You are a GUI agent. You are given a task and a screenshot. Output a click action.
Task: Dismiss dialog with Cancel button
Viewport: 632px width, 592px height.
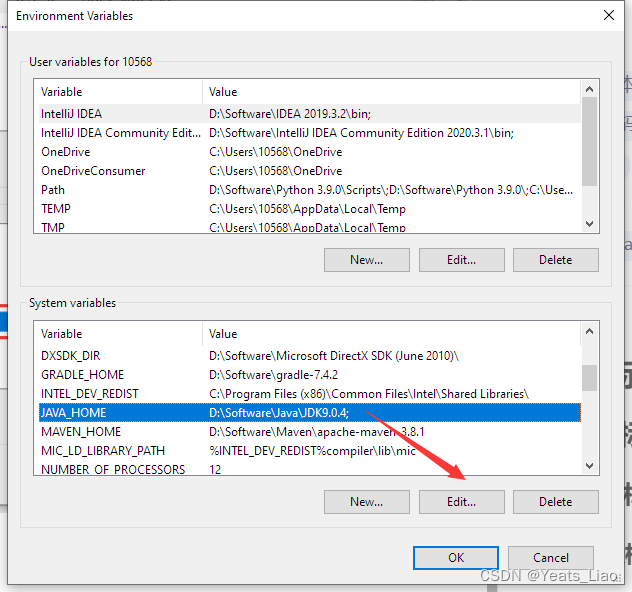click(x=551, y=558)
